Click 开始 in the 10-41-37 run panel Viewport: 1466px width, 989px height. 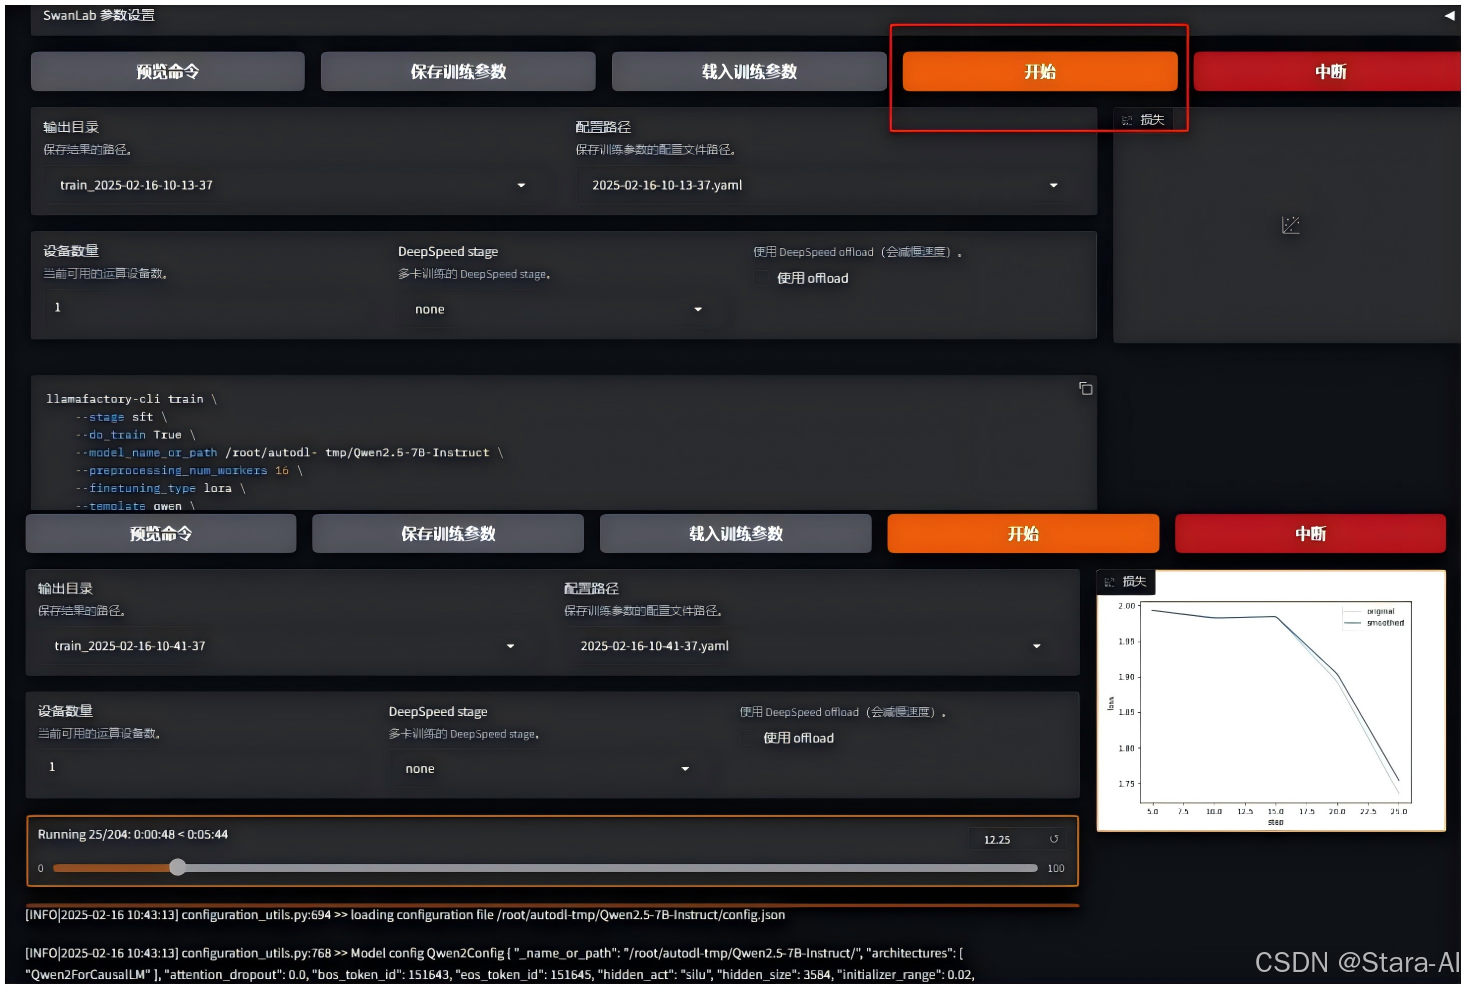(x=1023, y=534)
